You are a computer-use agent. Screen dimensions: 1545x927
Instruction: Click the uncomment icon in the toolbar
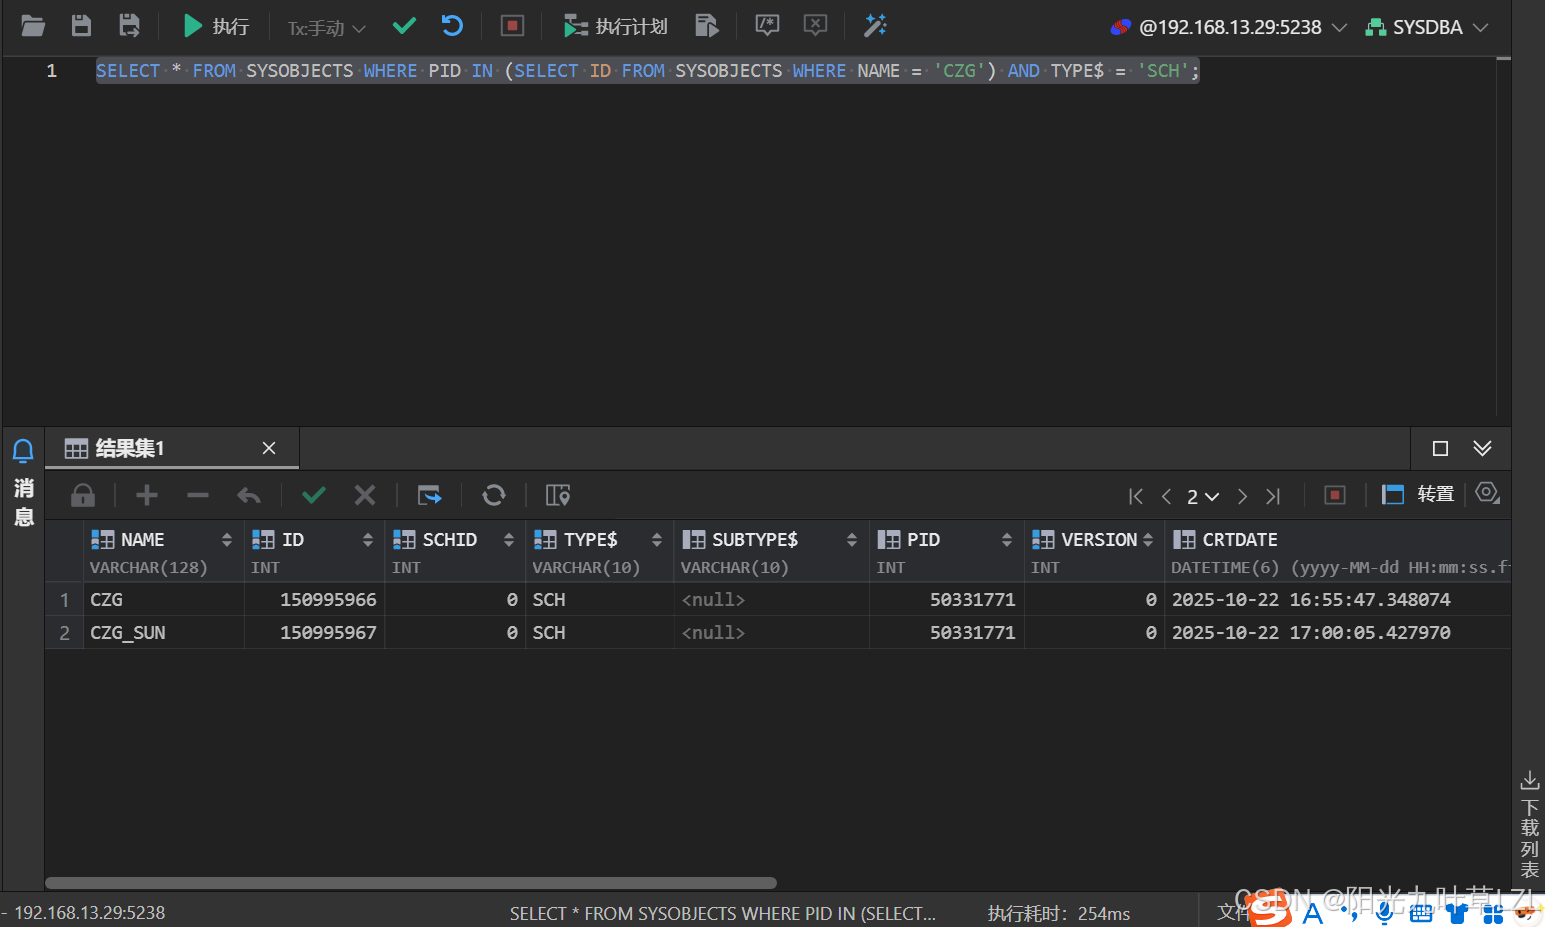point(815,26)
